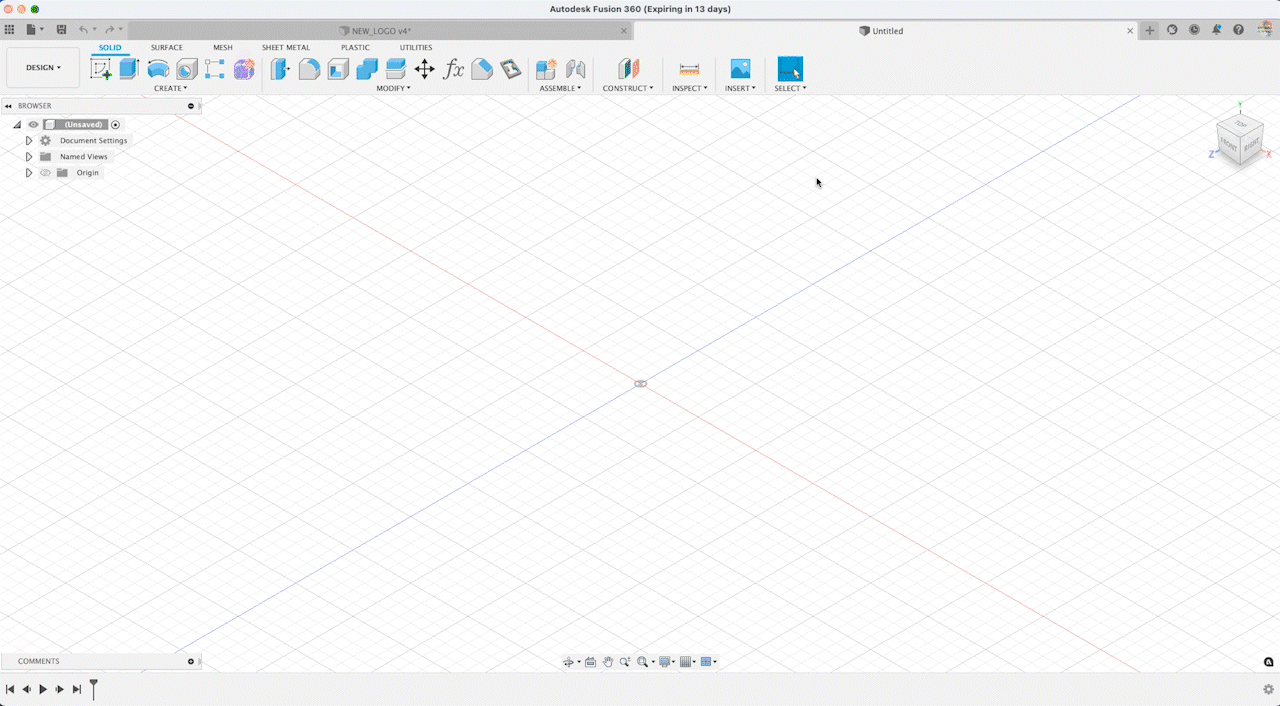Switch to the UTILITIES tab
The width and height of the screenshot is (1280, 706).
click(416, 47)
